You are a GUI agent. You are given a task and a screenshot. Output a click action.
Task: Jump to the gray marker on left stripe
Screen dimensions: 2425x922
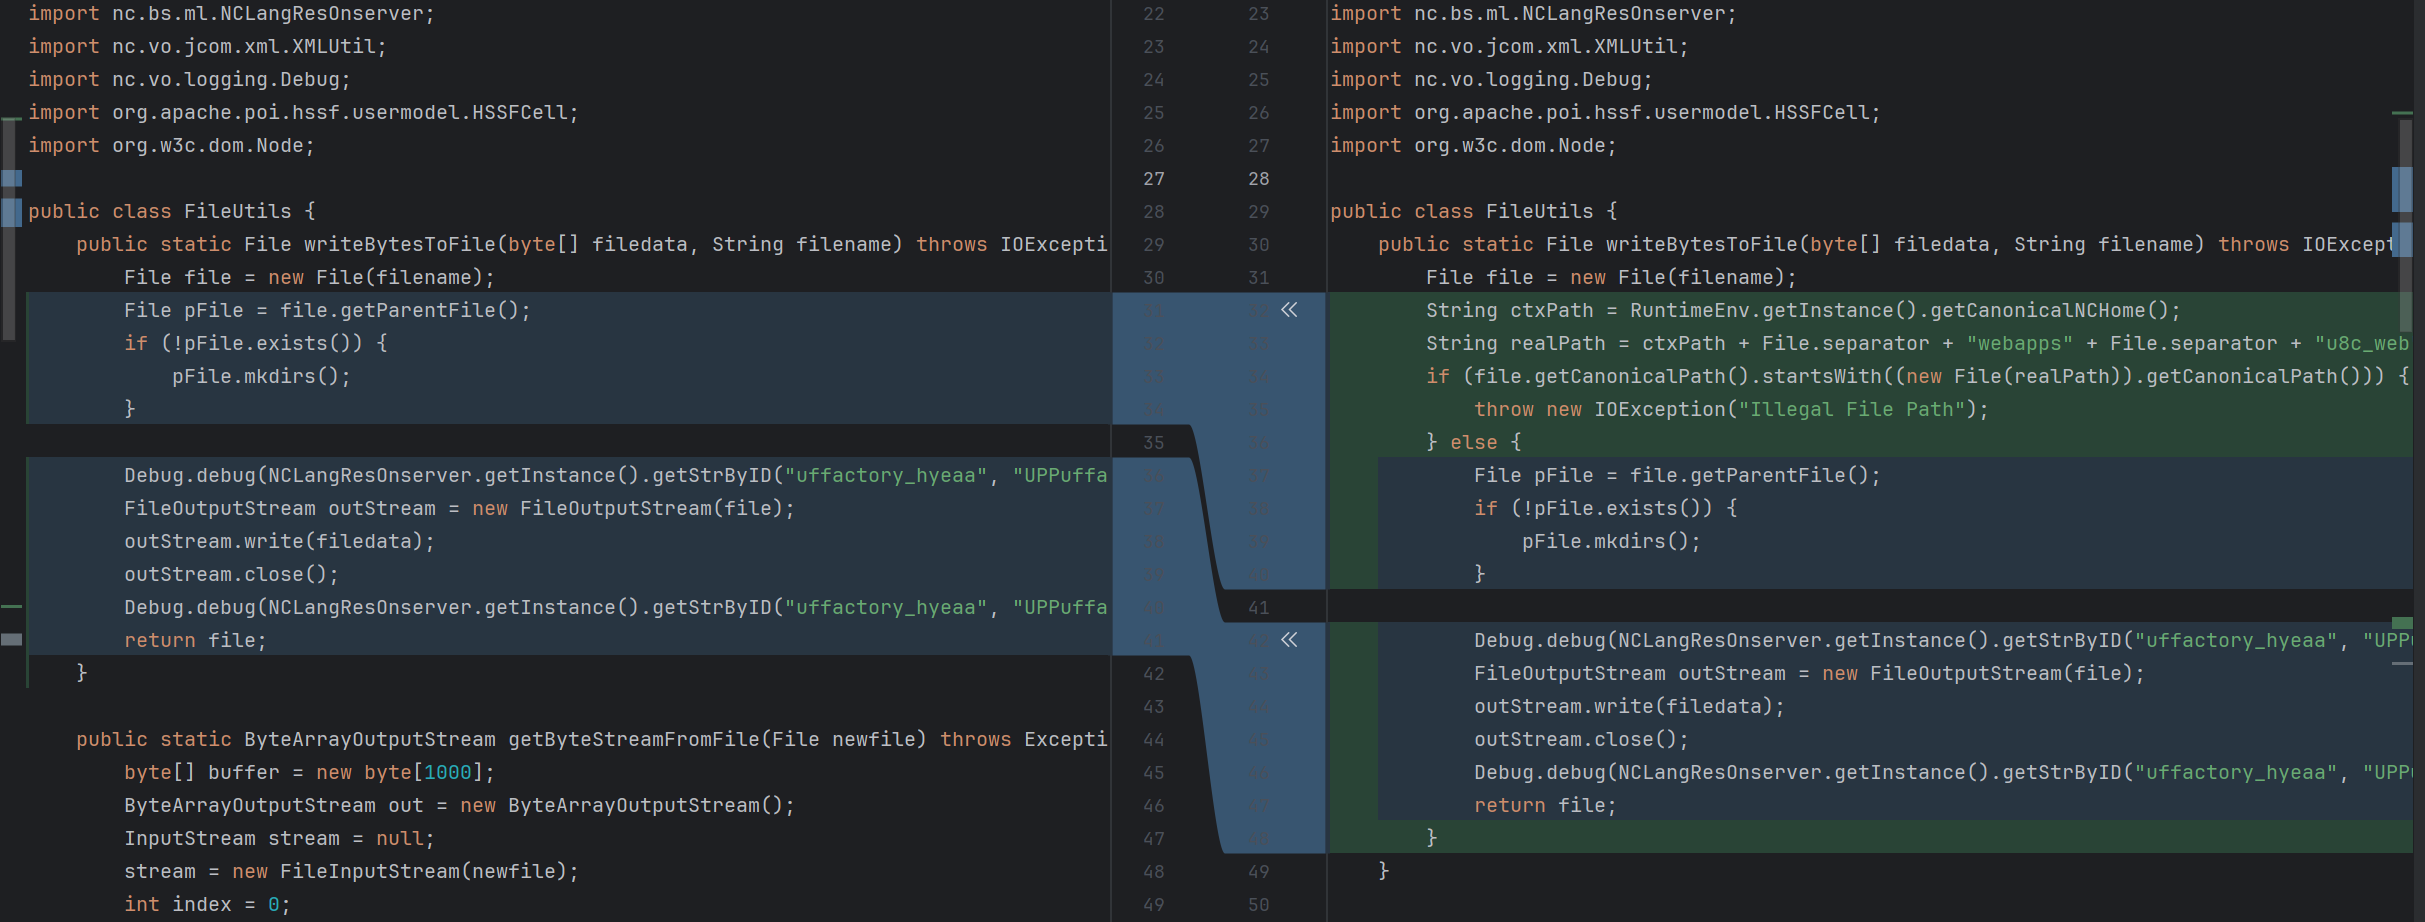click(x=11, y=639)
